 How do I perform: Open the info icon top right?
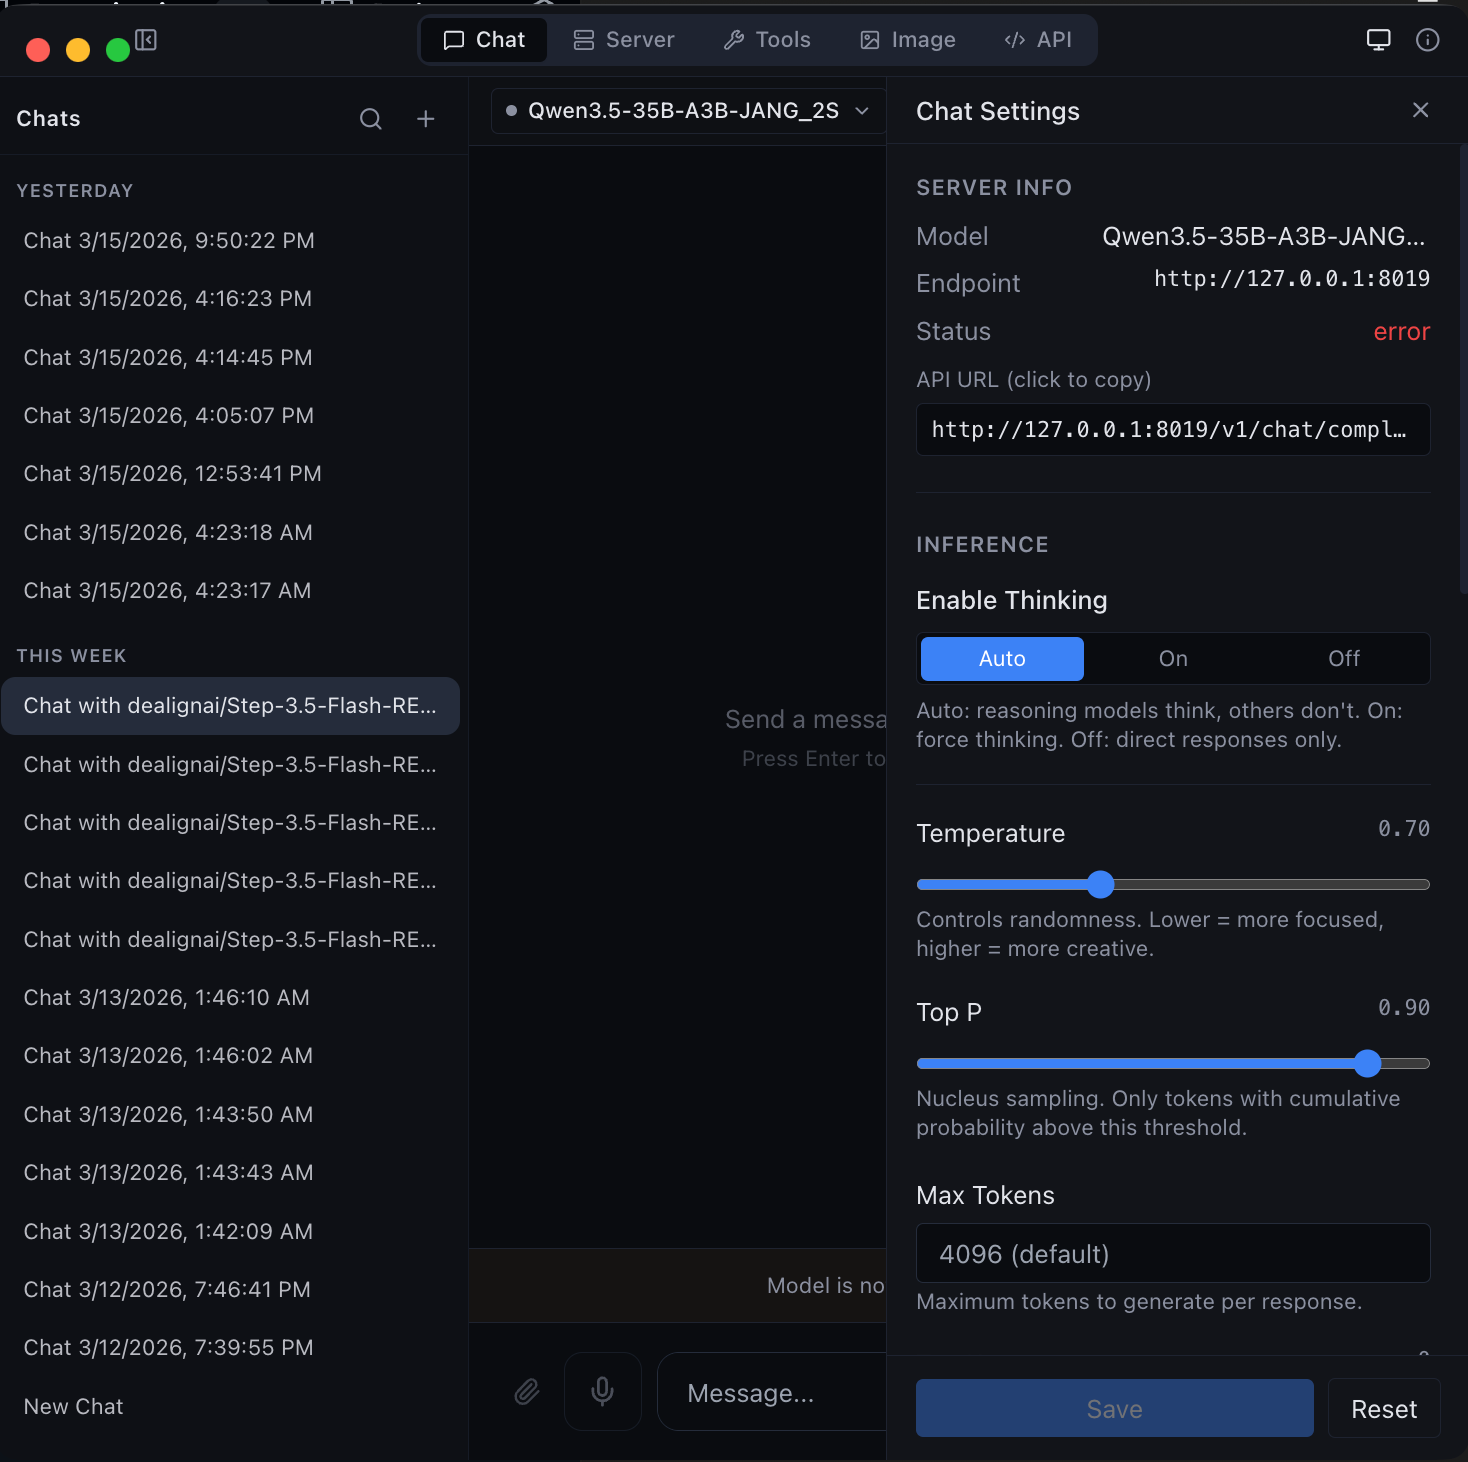tap(1427, 39)
